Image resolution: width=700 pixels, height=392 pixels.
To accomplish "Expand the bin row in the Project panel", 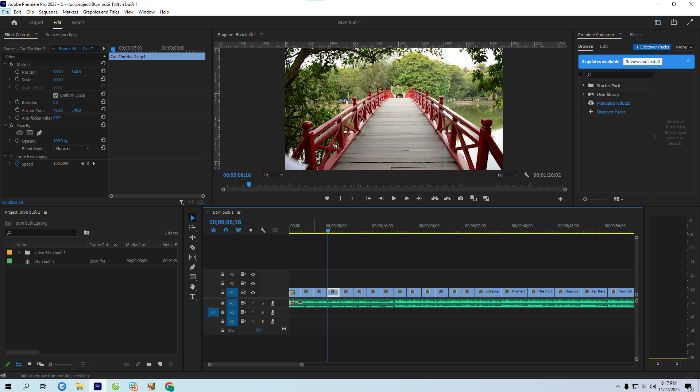I will point(19,253).
